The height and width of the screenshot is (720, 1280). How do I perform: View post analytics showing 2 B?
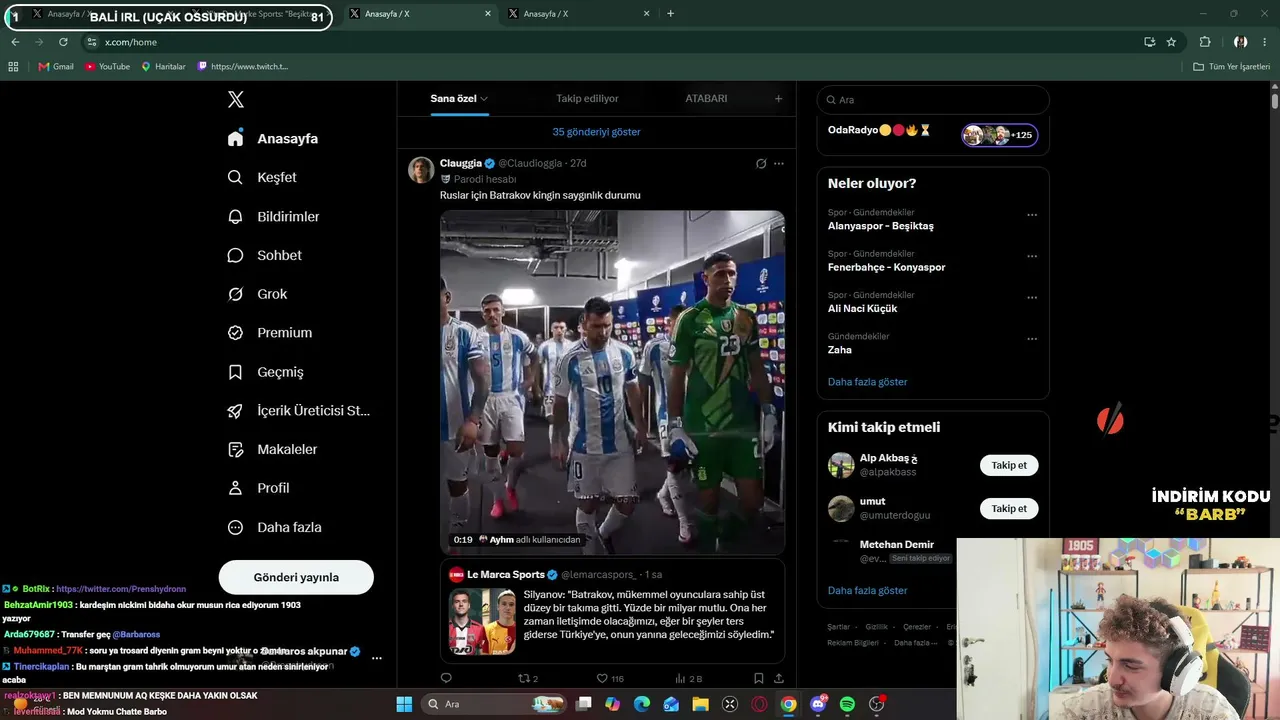(689, 678)
